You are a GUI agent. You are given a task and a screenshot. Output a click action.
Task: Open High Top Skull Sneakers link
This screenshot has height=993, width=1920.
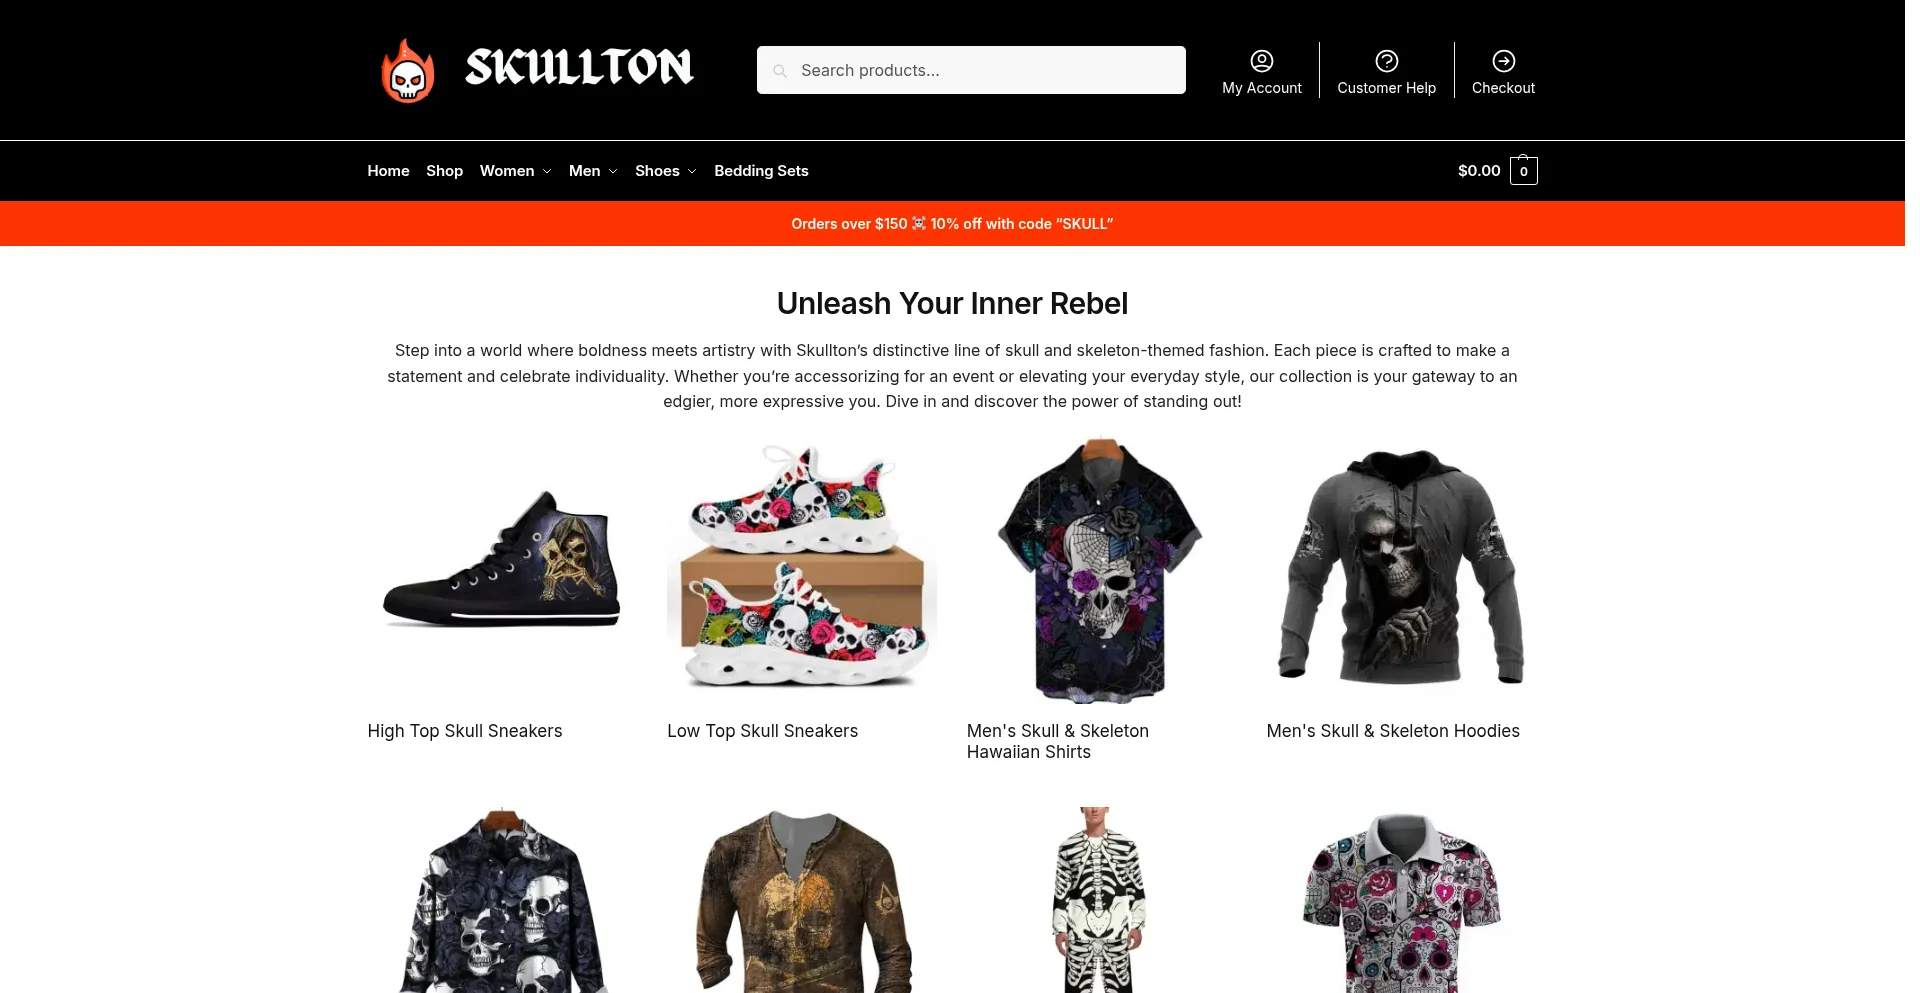click(x=465, y=731)
